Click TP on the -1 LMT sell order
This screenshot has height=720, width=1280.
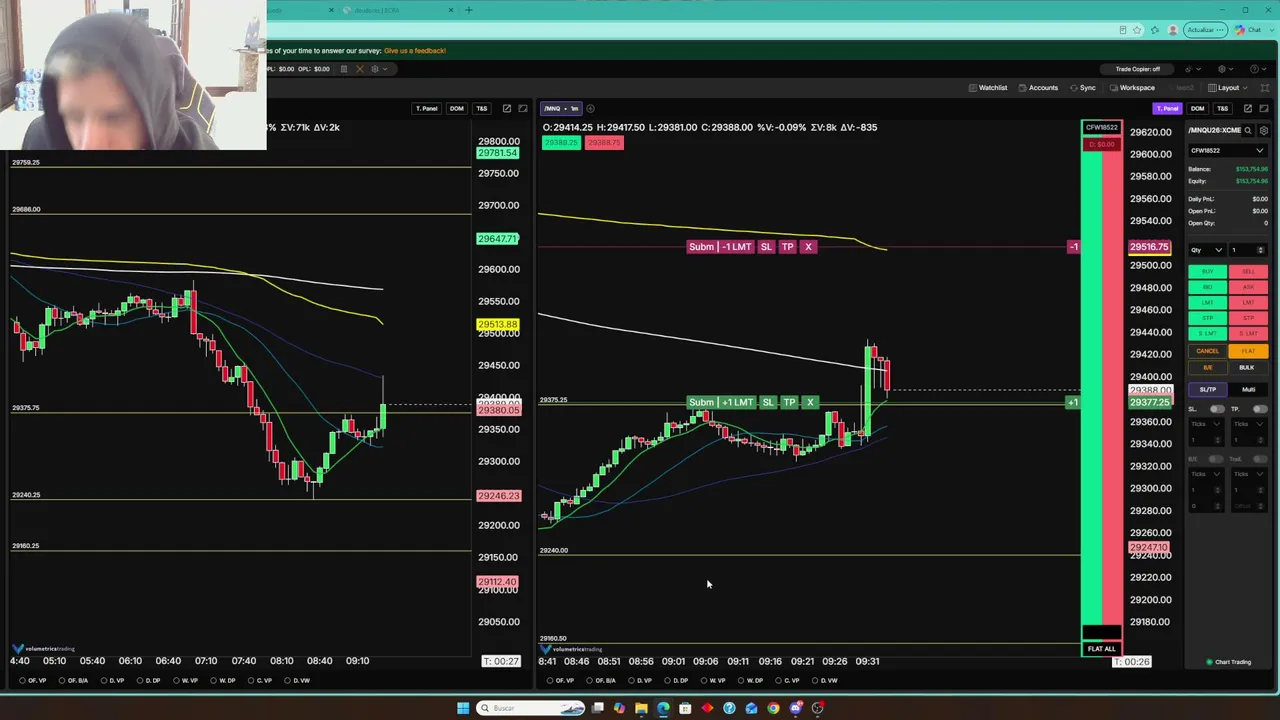787,247
